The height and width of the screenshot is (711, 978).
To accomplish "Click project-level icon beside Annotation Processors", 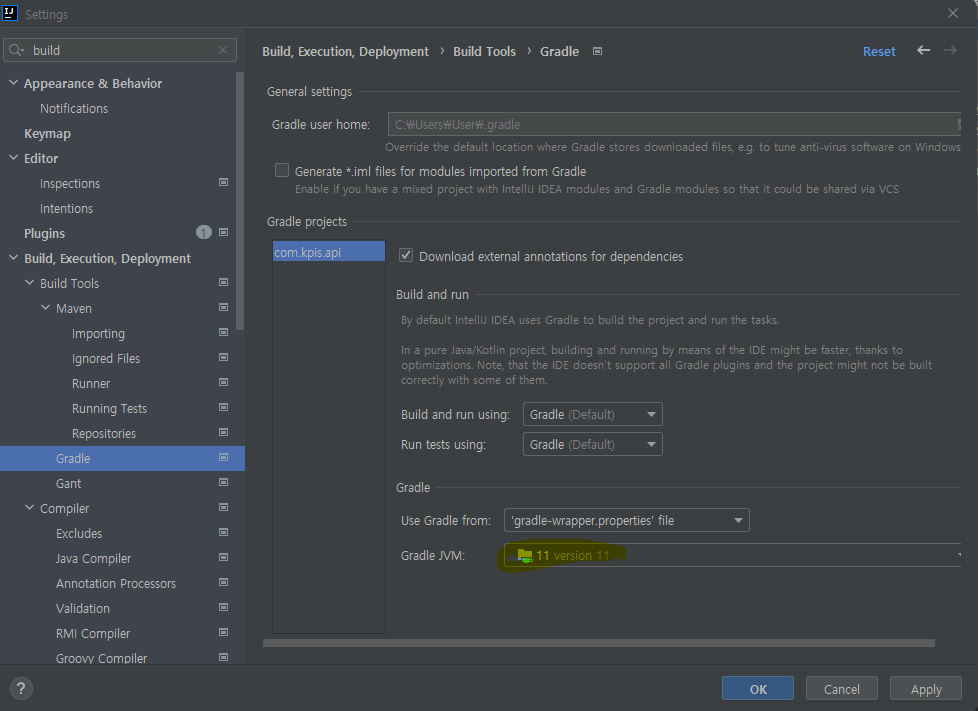I will (223, 583).
